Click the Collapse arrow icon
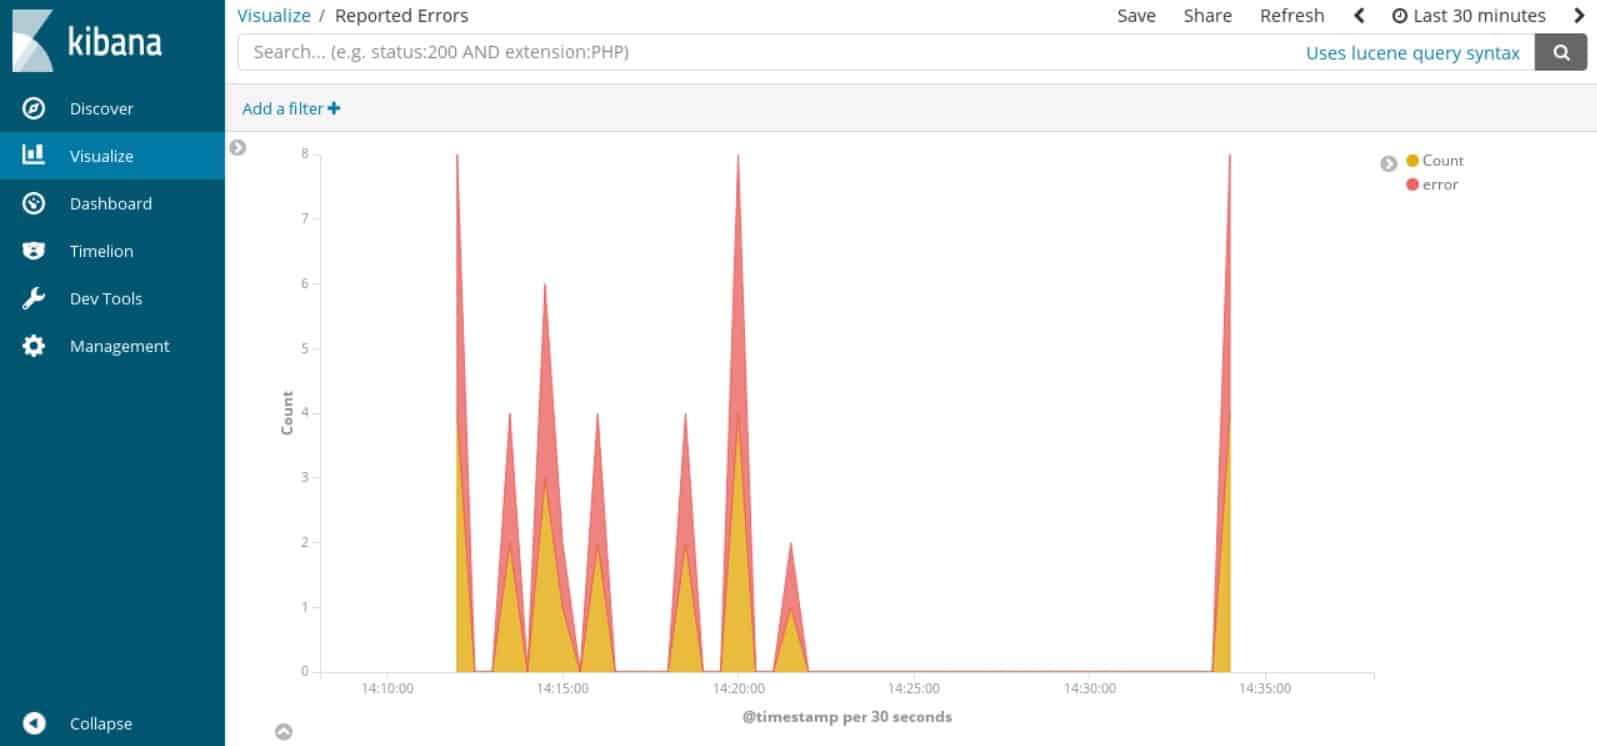This screenshot has height=746, width=1597. point(34,723)
